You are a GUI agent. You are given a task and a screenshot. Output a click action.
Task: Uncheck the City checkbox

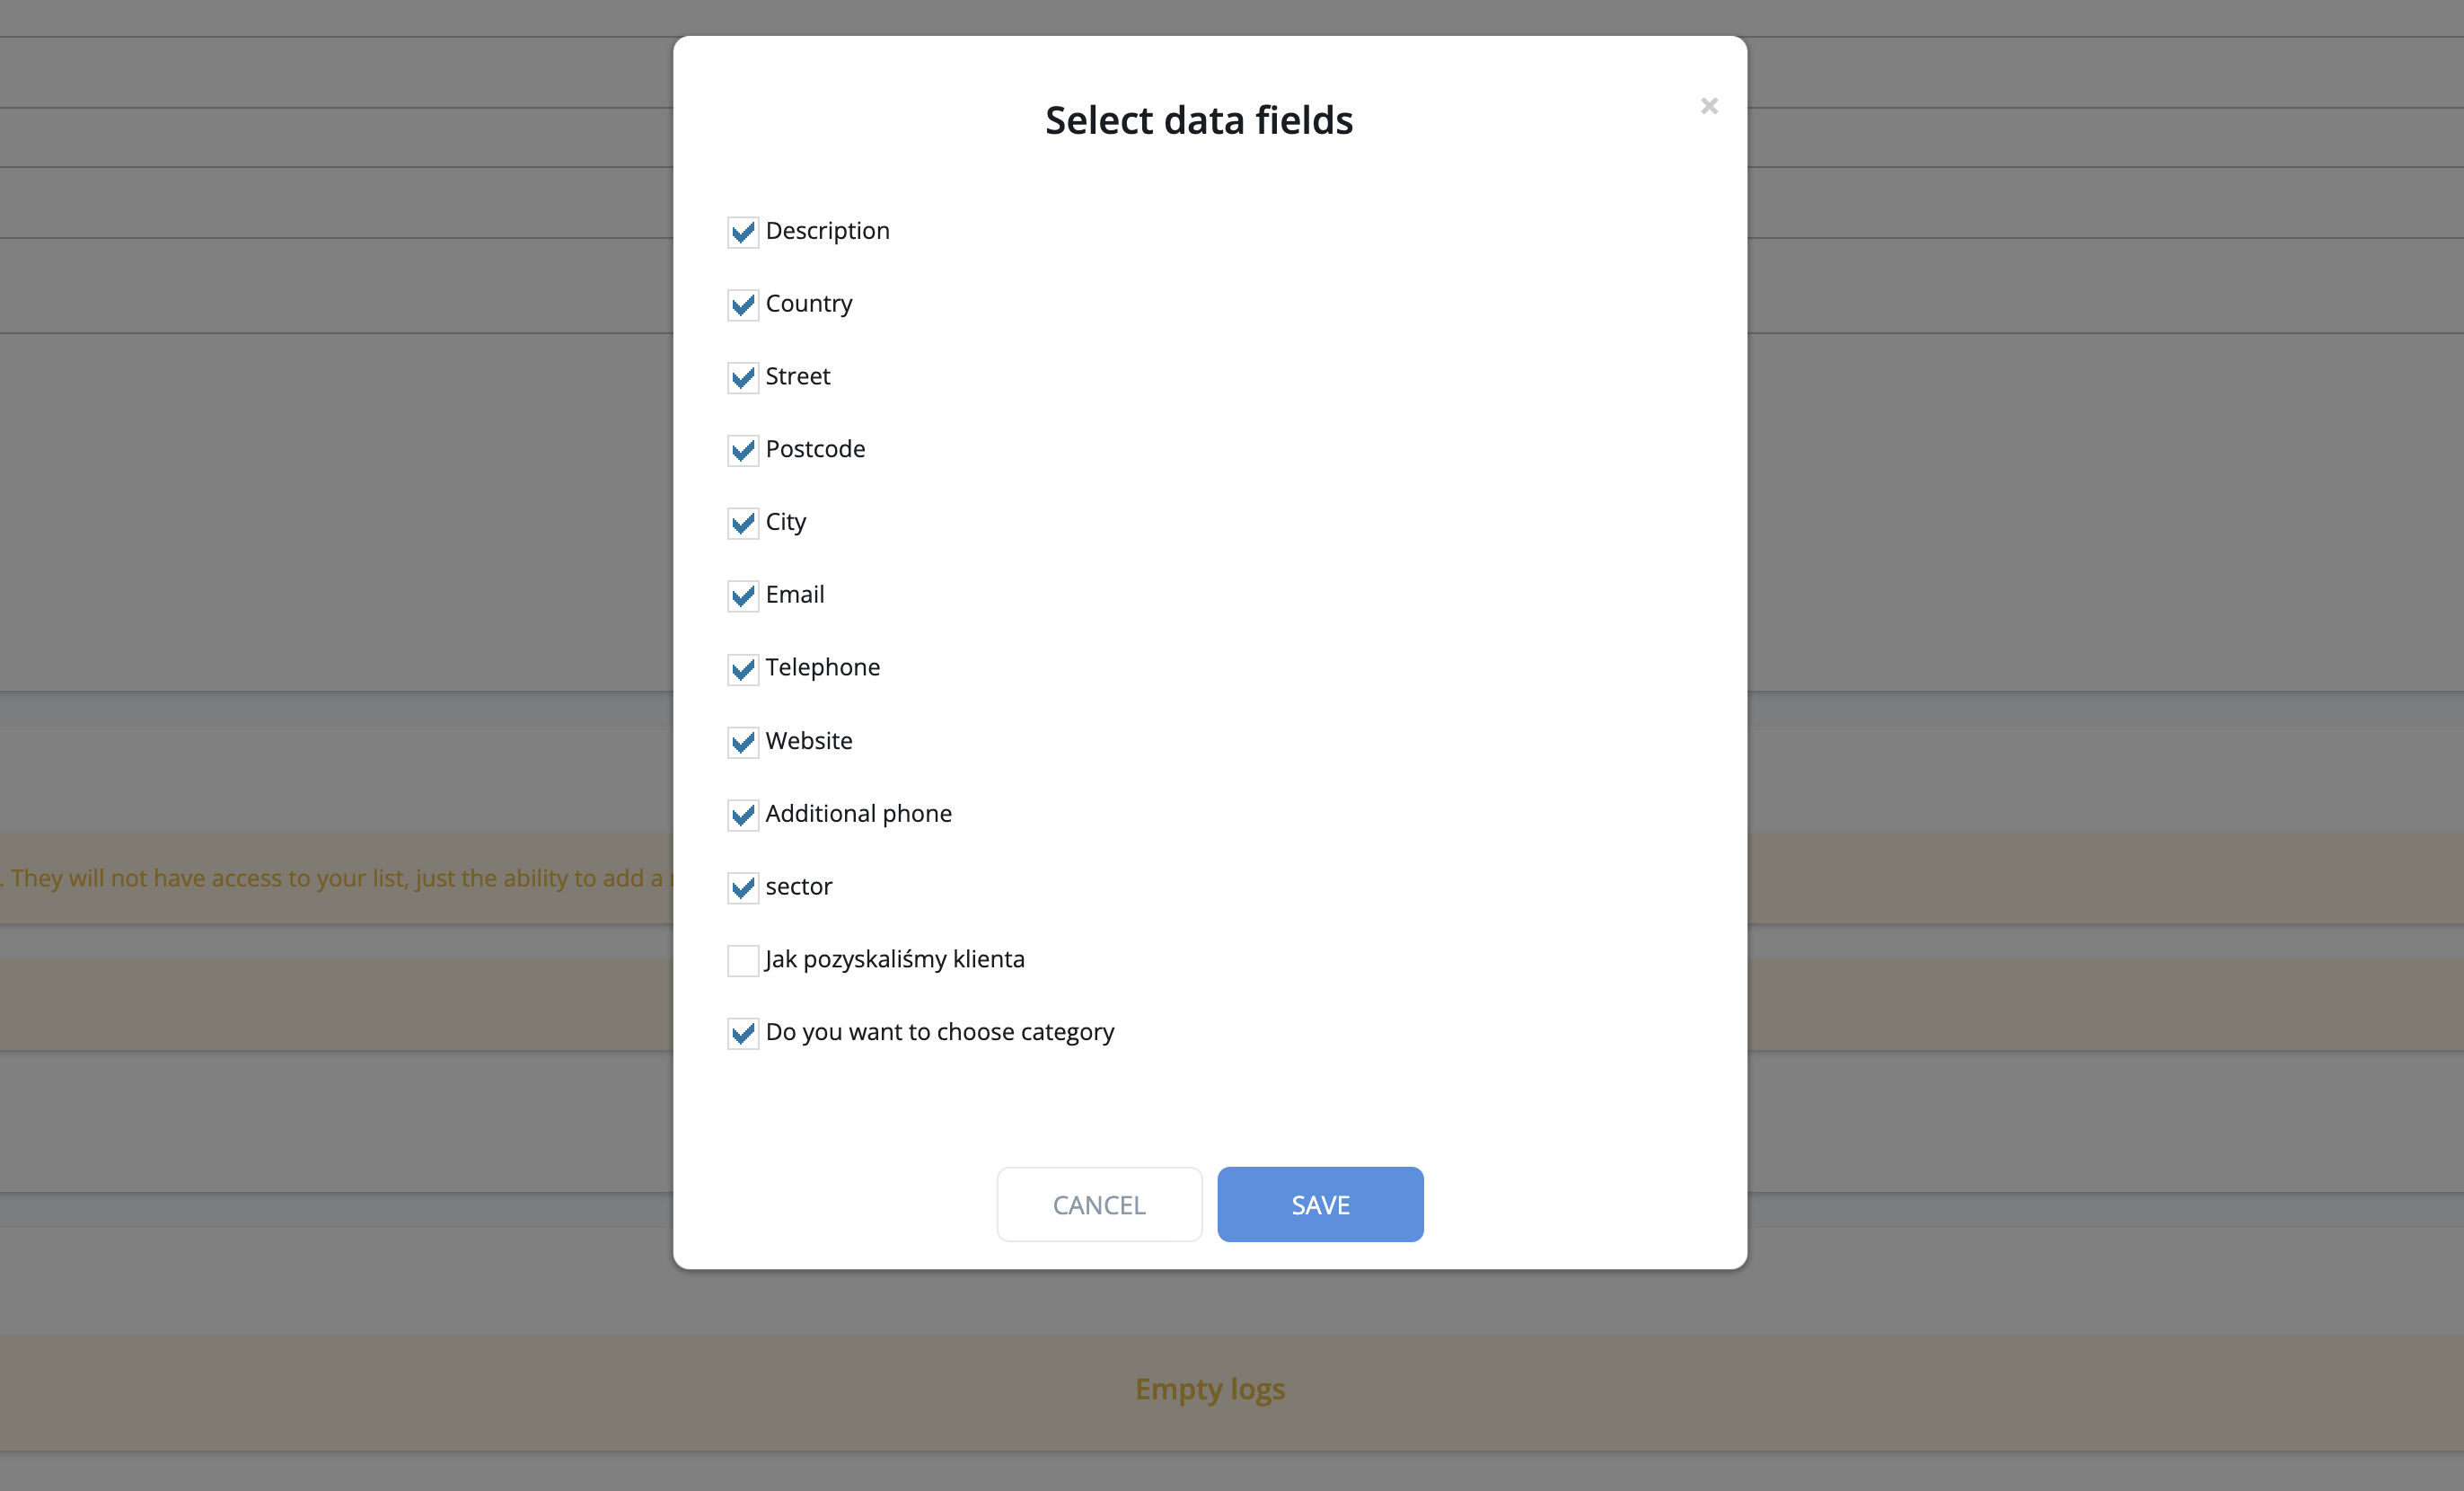[743, 523]
